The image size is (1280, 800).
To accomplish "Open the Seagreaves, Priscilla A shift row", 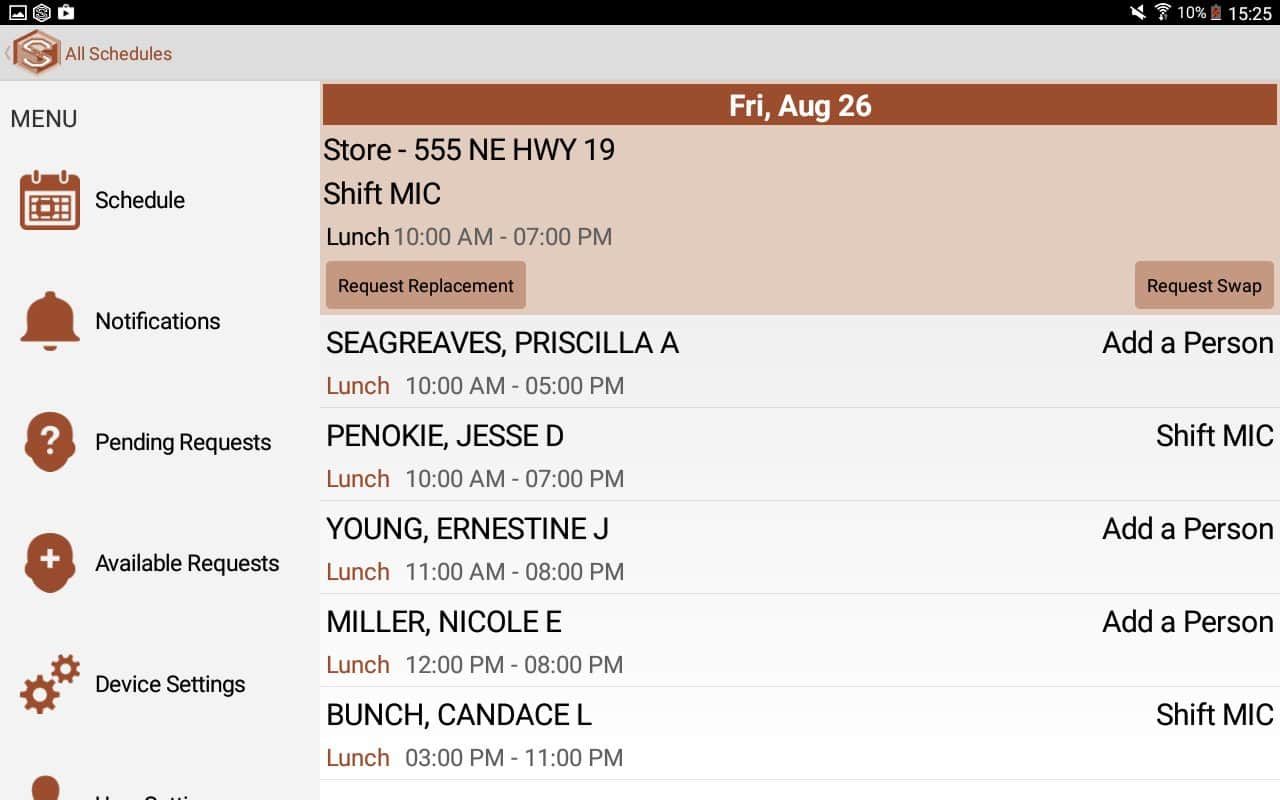I will click(x=798, y=362).
